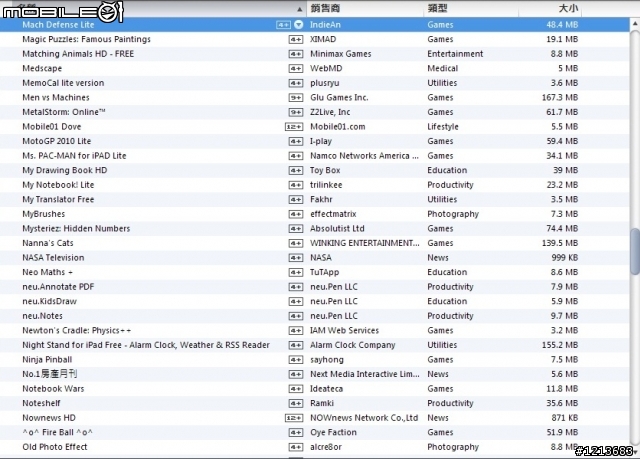640x459 pixels.
Task: Select Men vs Machines app
Action: [x=56, y=98]
